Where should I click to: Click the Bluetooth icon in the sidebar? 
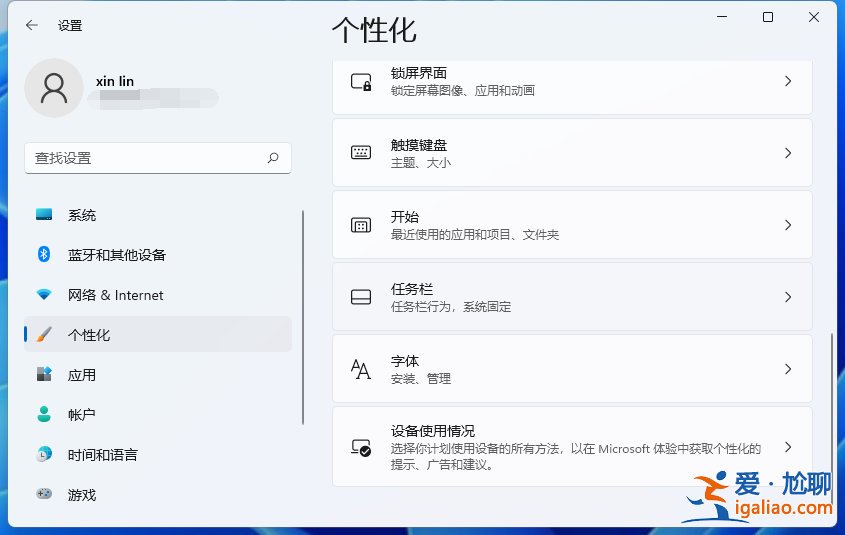44,254
